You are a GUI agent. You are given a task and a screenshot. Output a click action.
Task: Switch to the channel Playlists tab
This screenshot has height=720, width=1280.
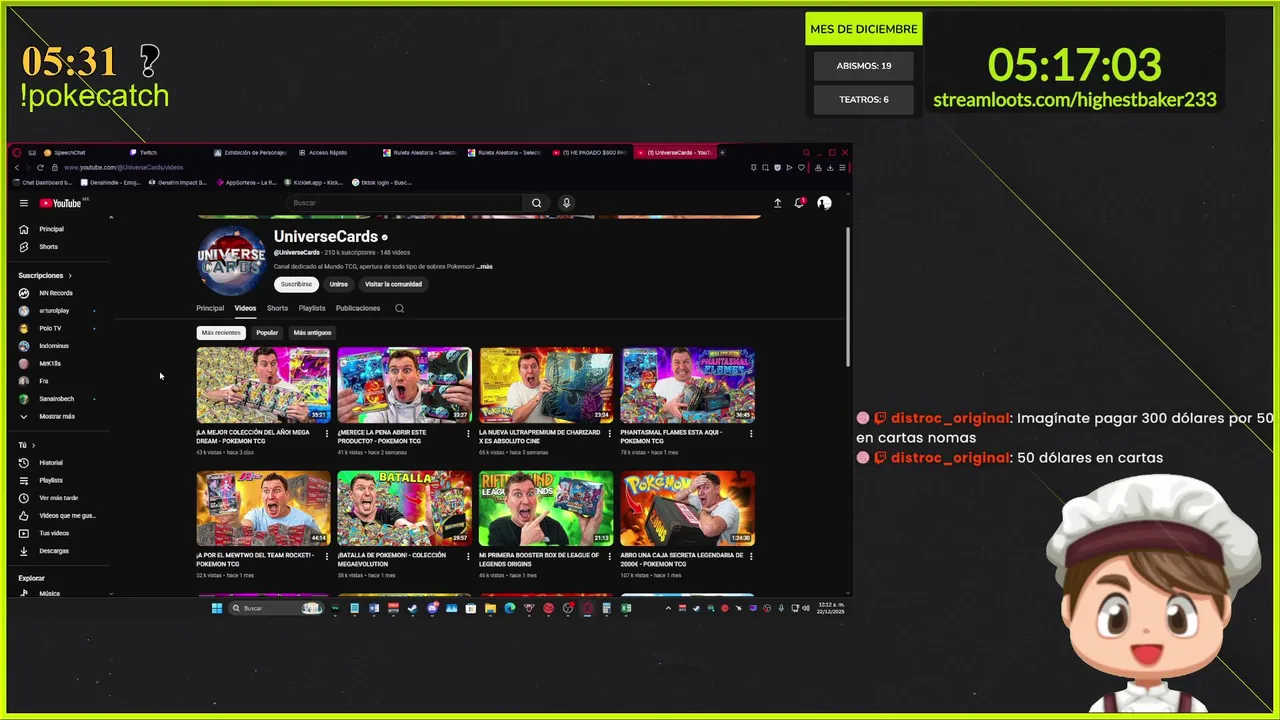point(312,308)
